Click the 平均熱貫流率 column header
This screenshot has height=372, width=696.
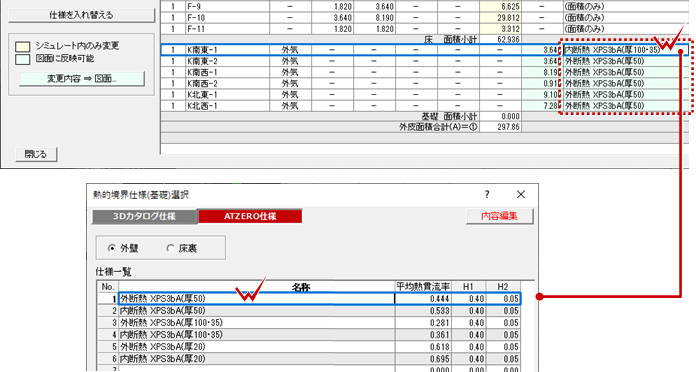(x=423, y=287)
